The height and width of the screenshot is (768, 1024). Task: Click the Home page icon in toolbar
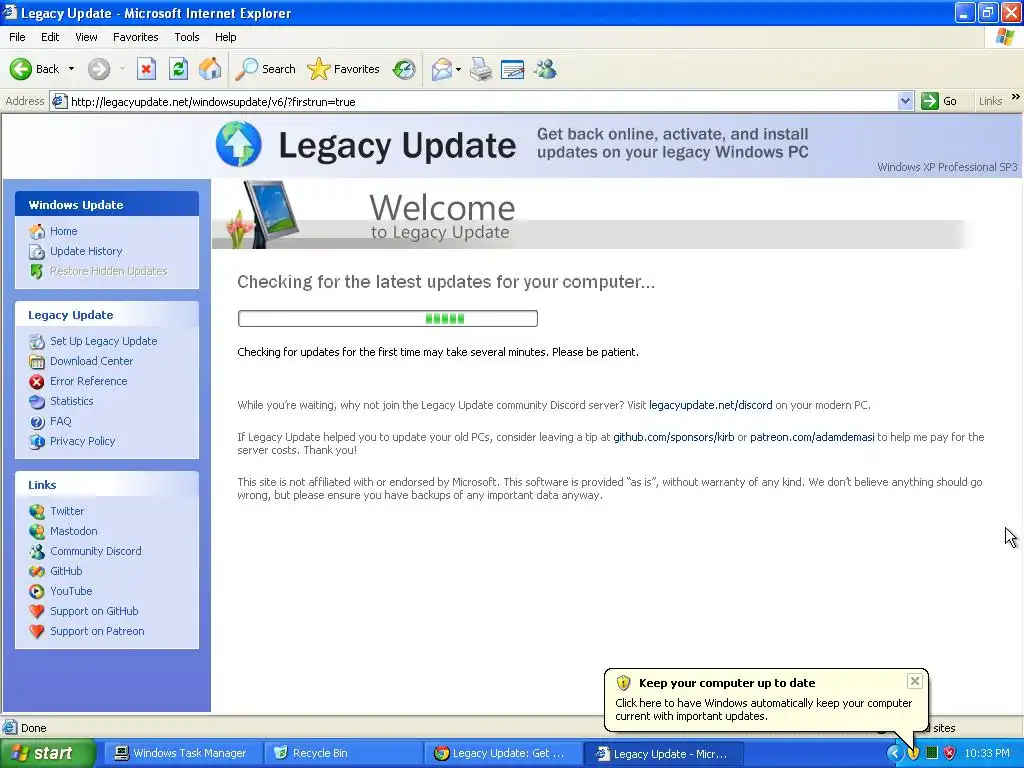(210, 69)
